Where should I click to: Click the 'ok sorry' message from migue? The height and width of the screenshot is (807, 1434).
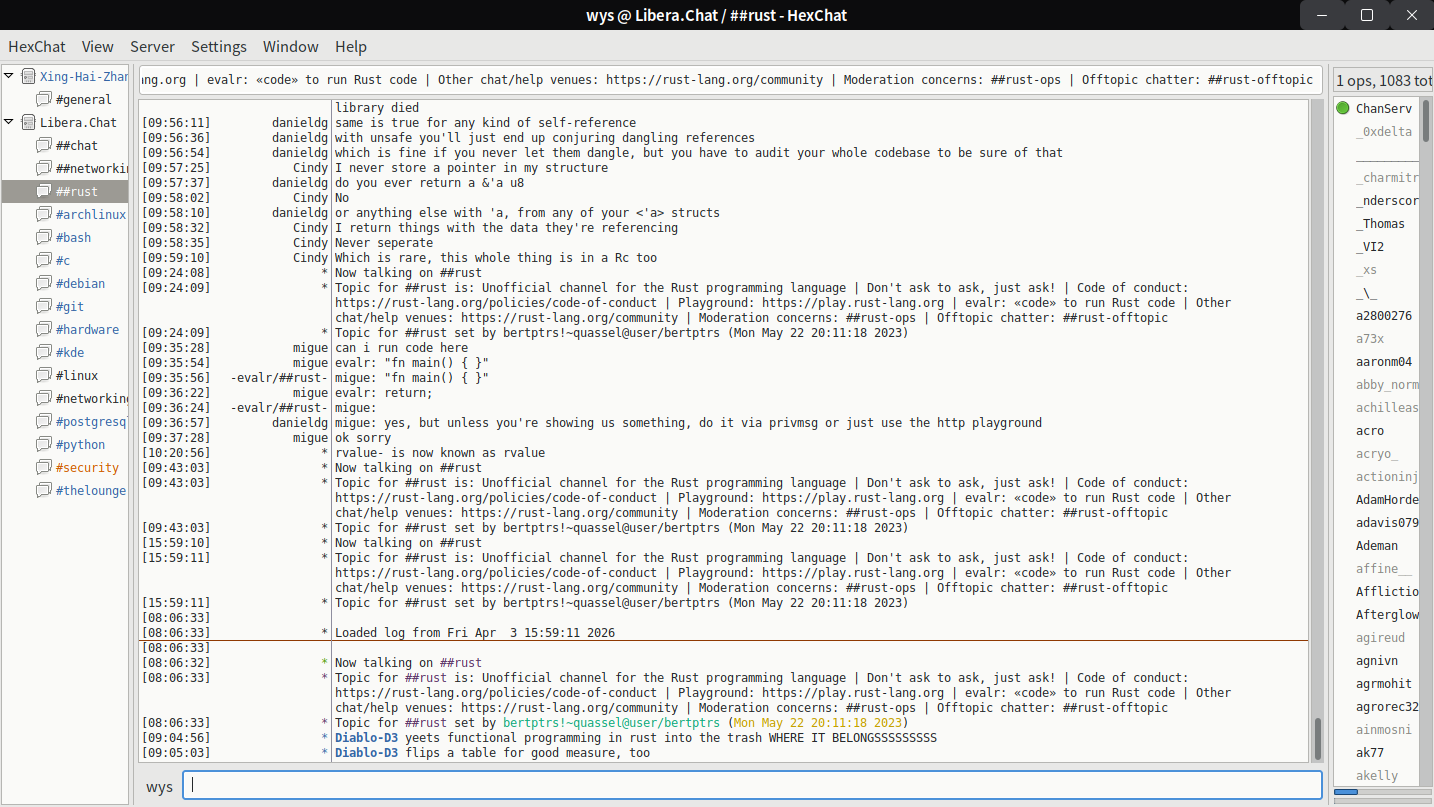(x=363, y=438)
